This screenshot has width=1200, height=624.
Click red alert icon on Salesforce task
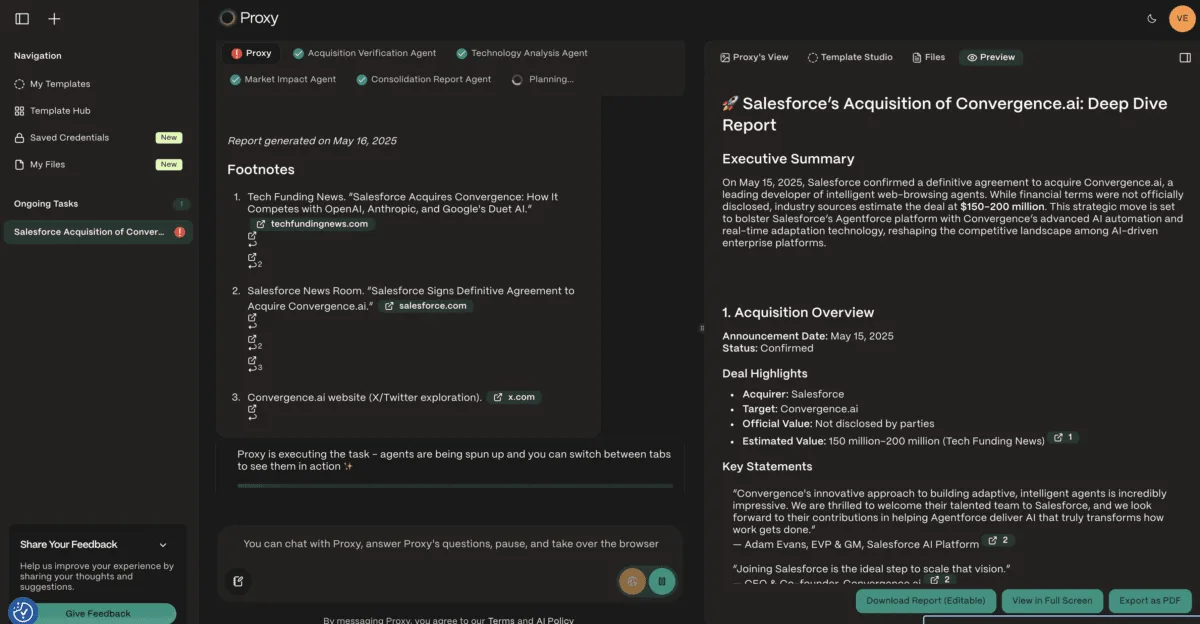pos(180,232)
